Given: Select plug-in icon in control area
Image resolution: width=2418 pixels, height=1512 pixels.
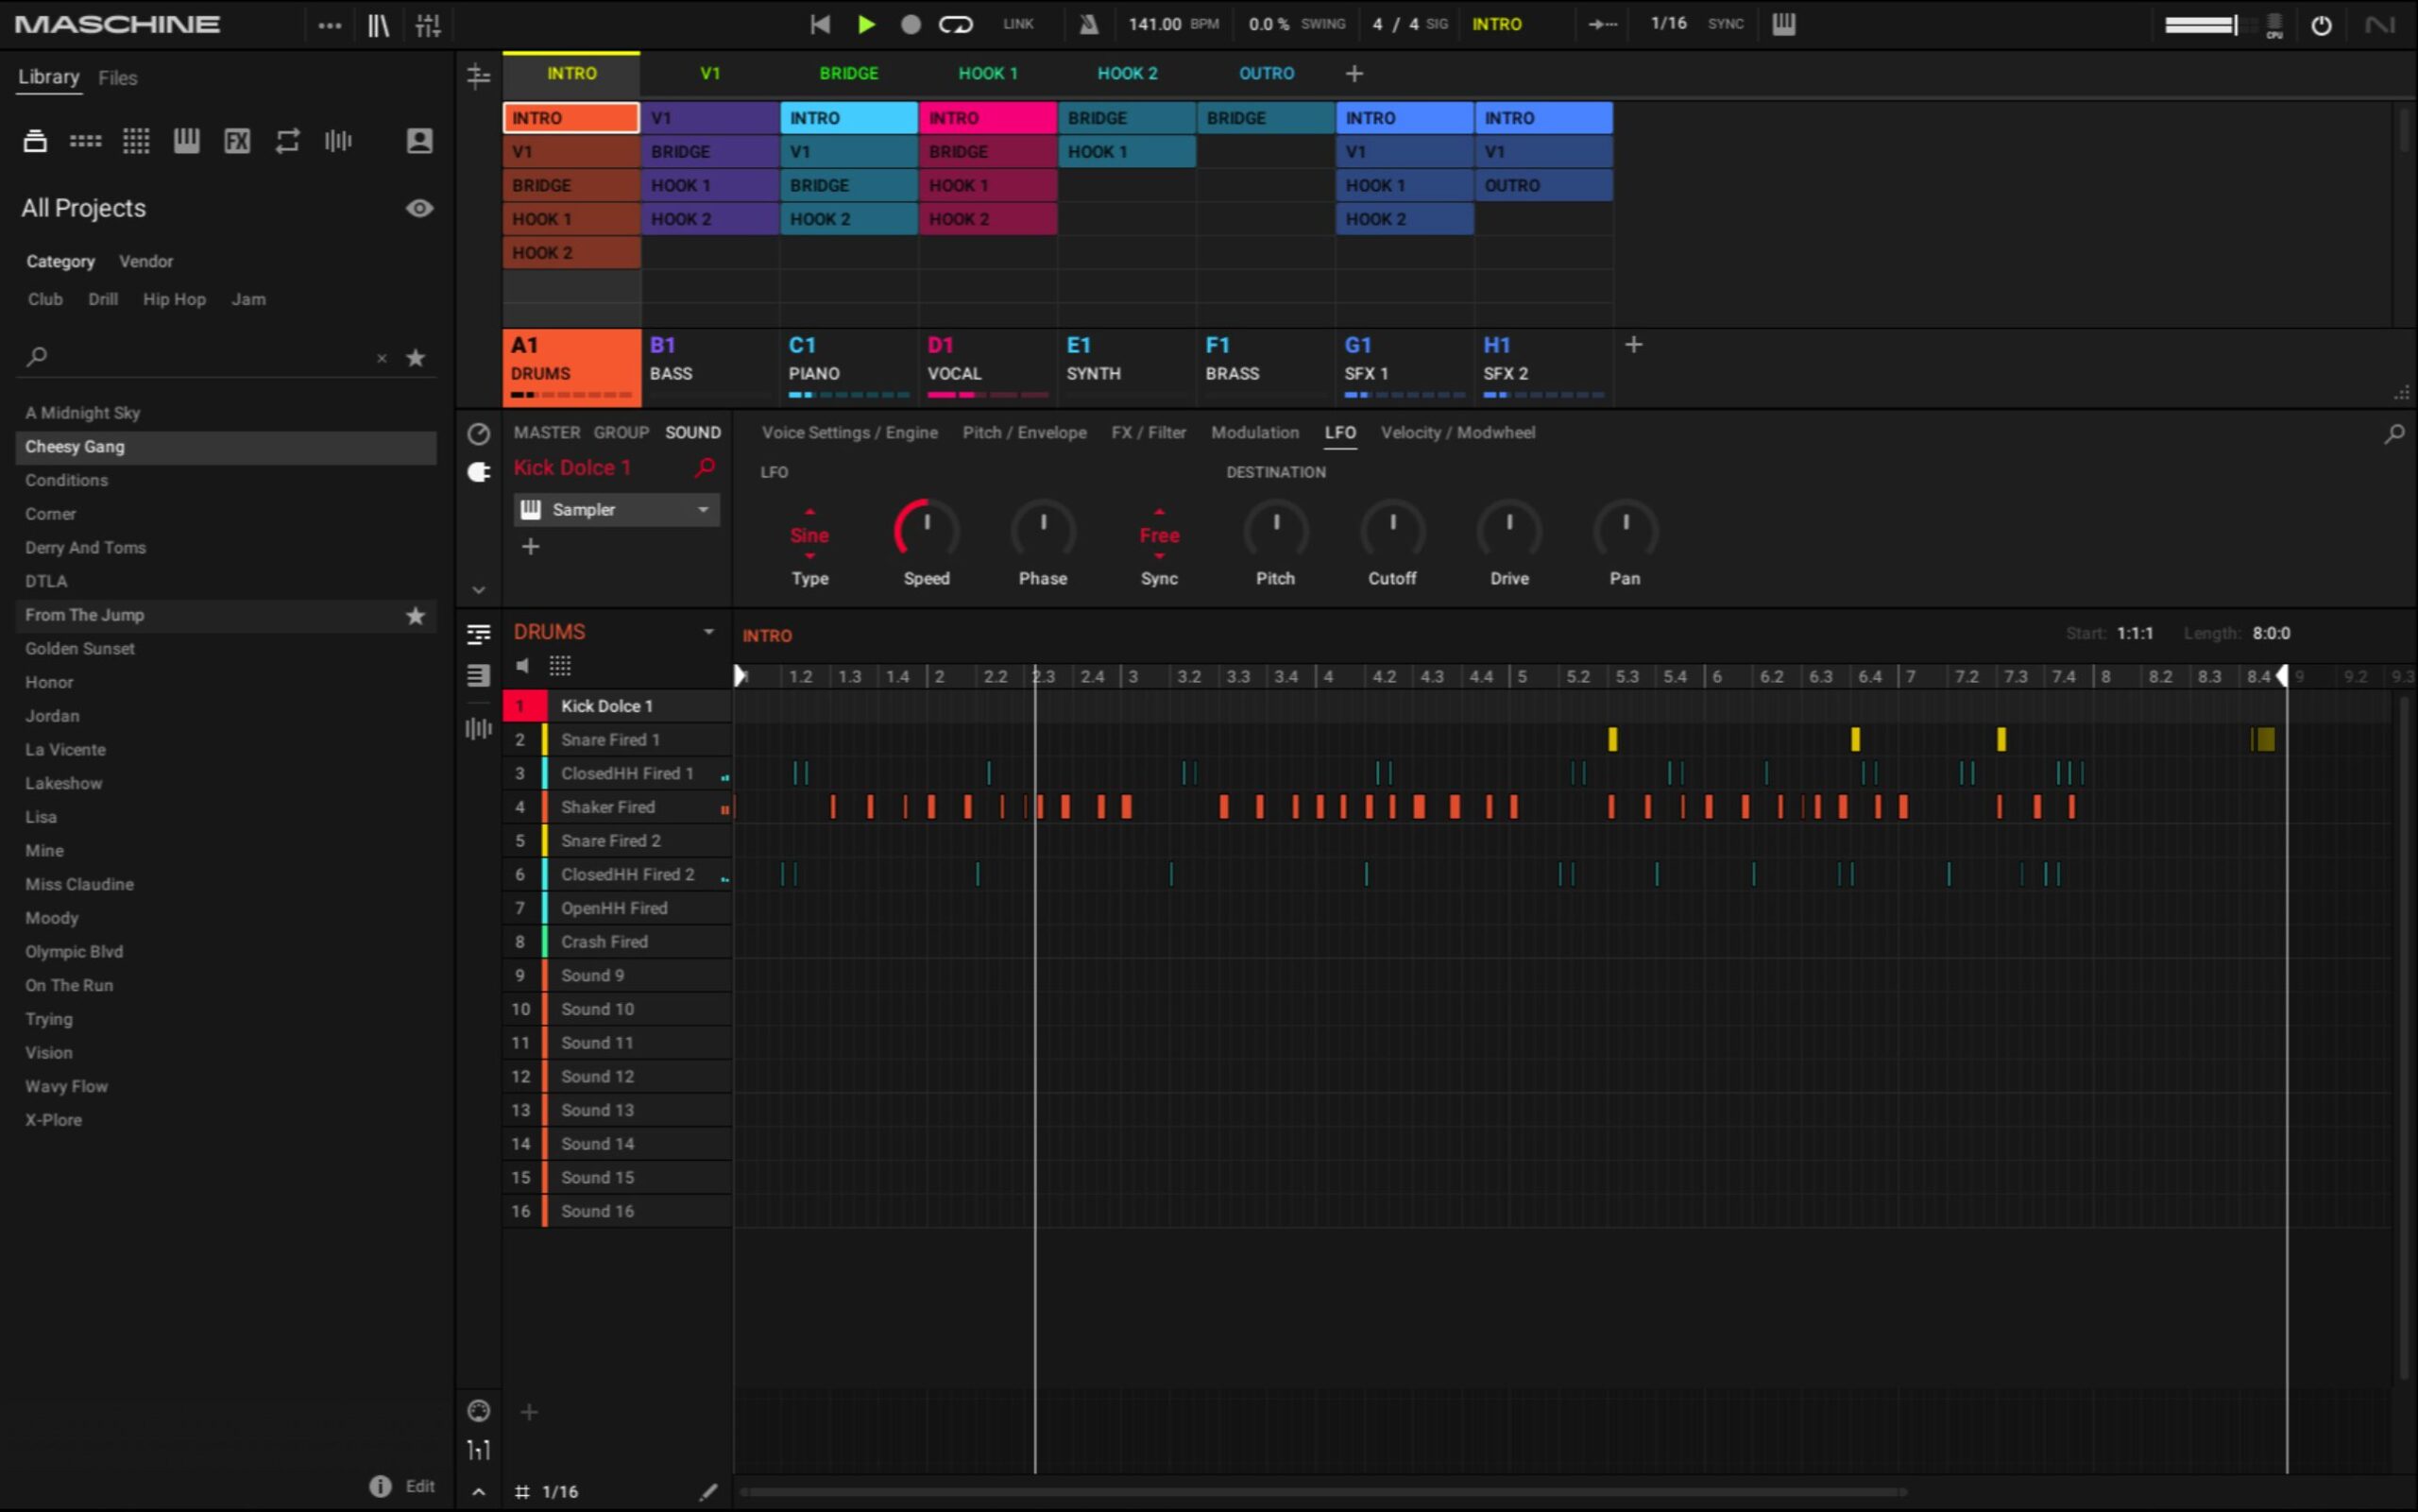Looking at the screenshot, I should coord(479,472).
